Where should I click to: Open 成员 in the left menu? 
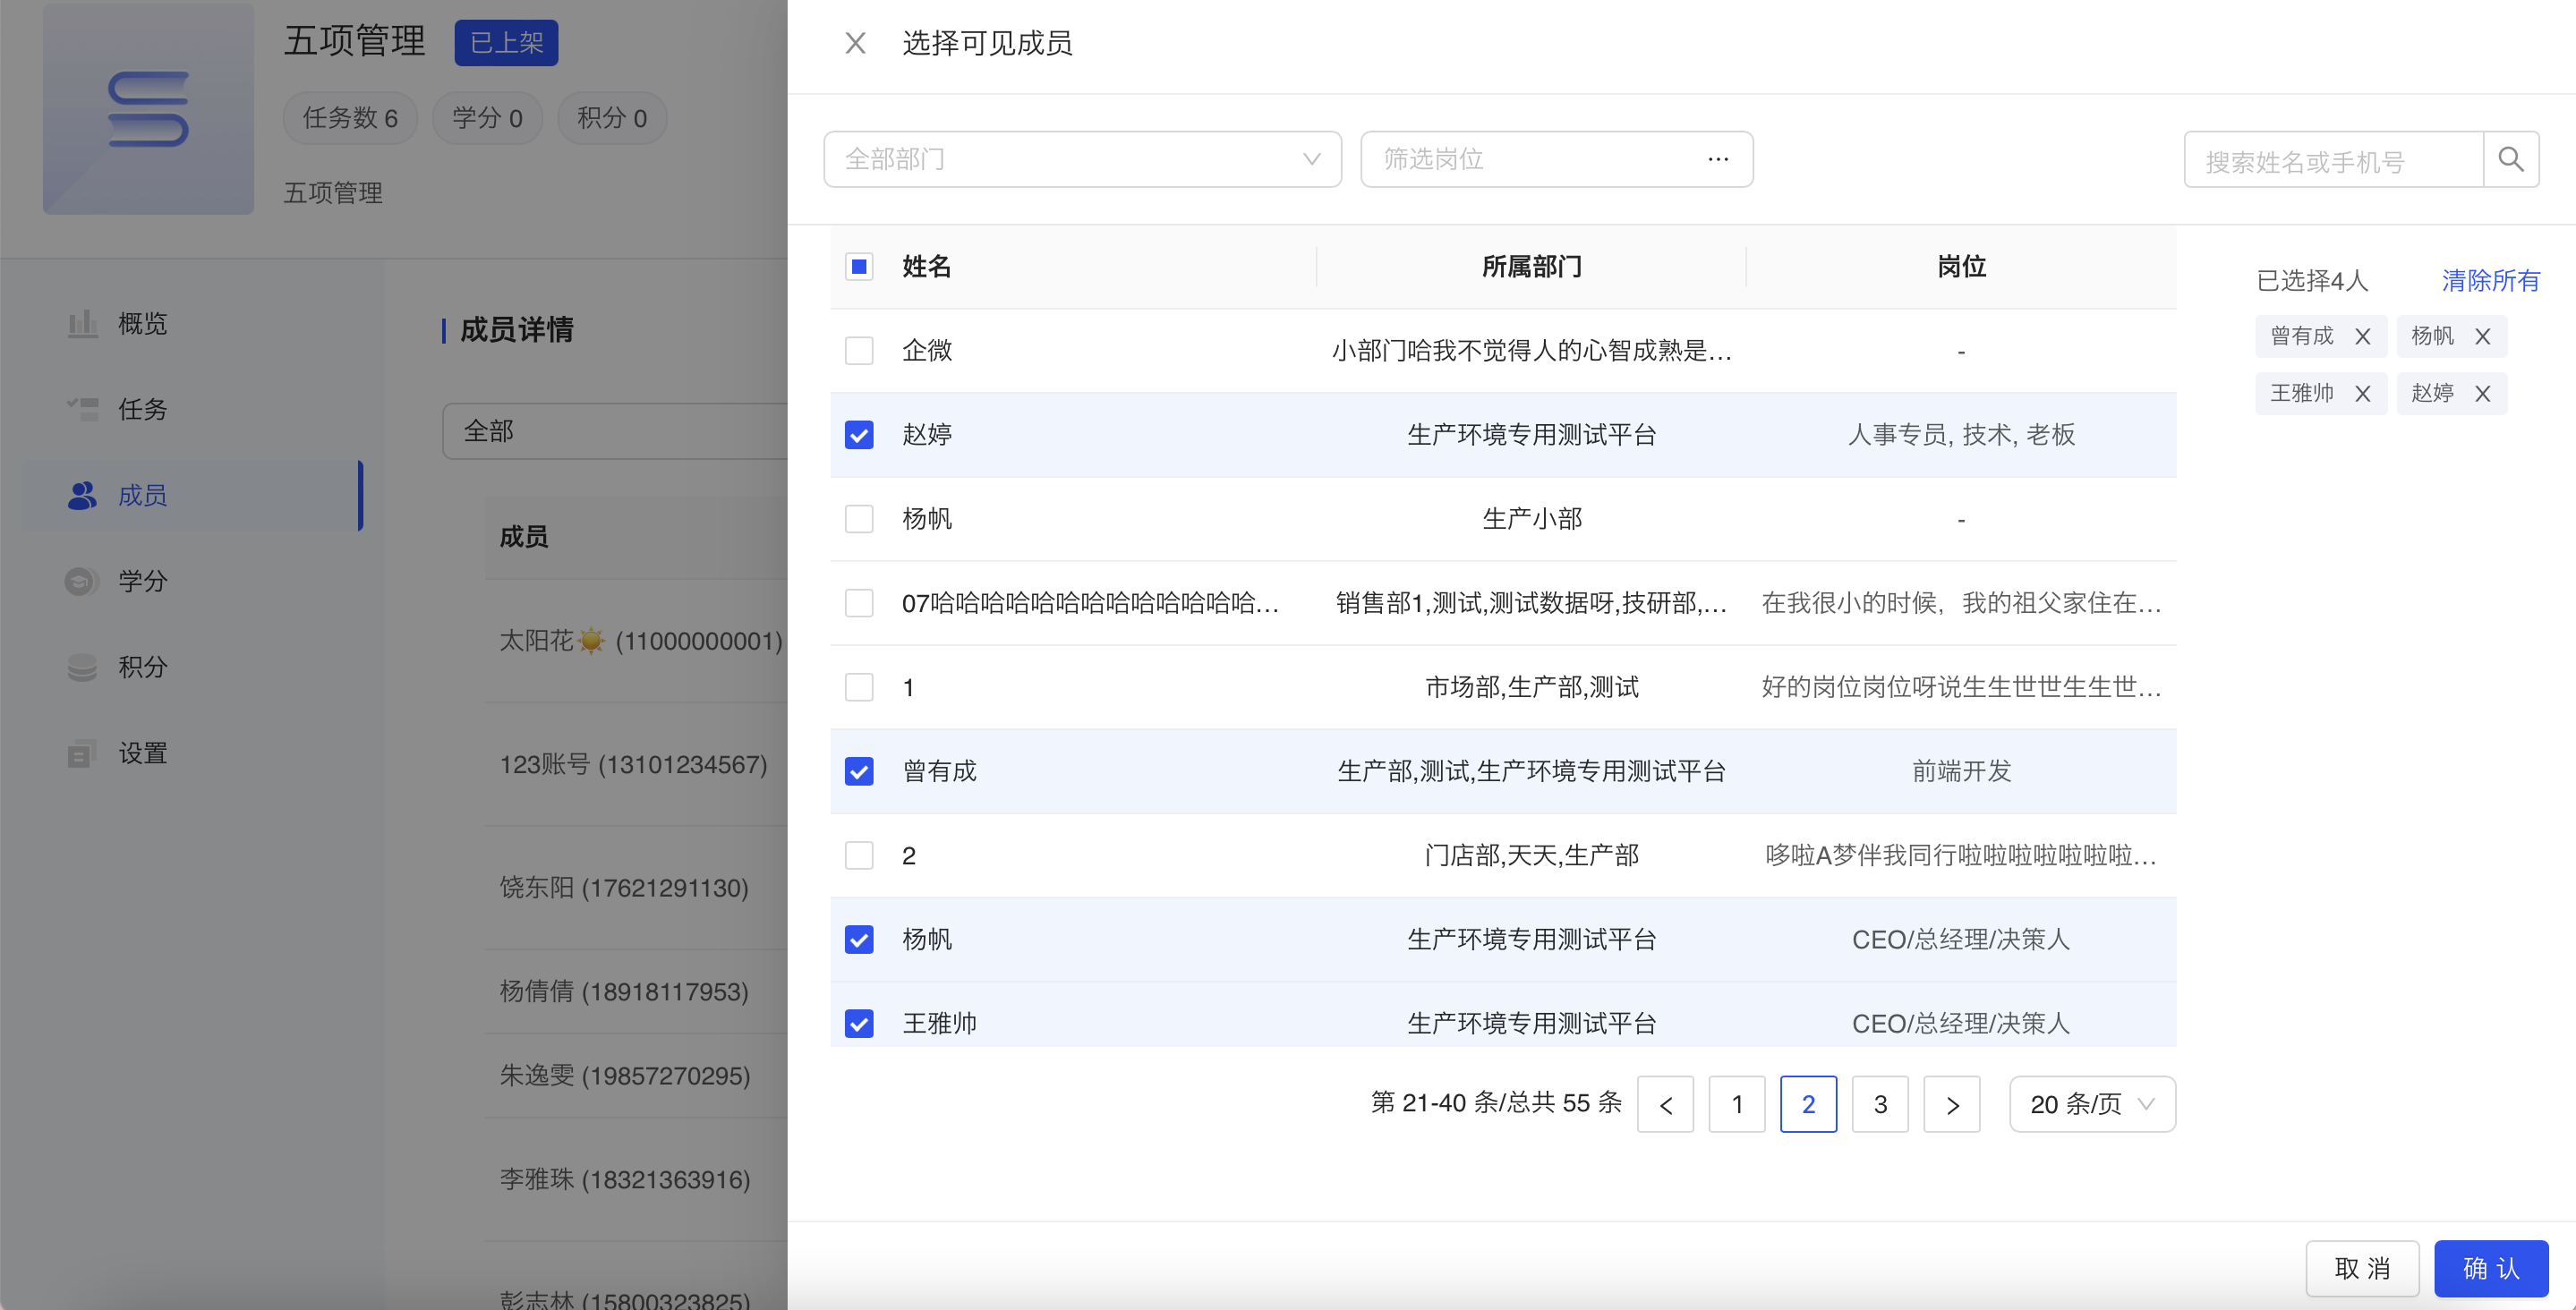tap(192, 495)
